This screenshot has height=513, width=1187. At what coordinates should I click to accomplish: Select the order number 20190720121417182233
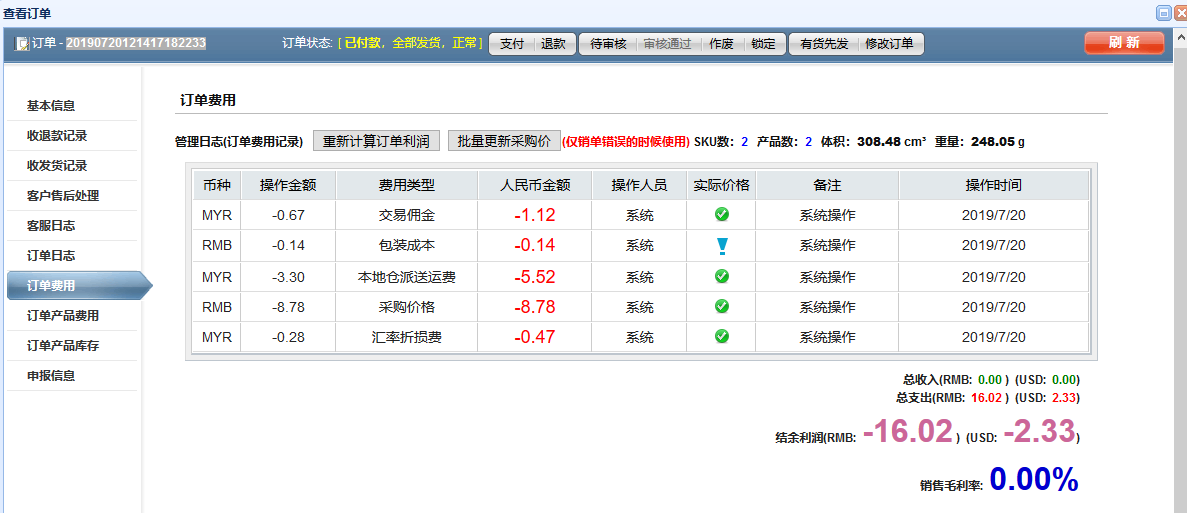tap(136, 43)
